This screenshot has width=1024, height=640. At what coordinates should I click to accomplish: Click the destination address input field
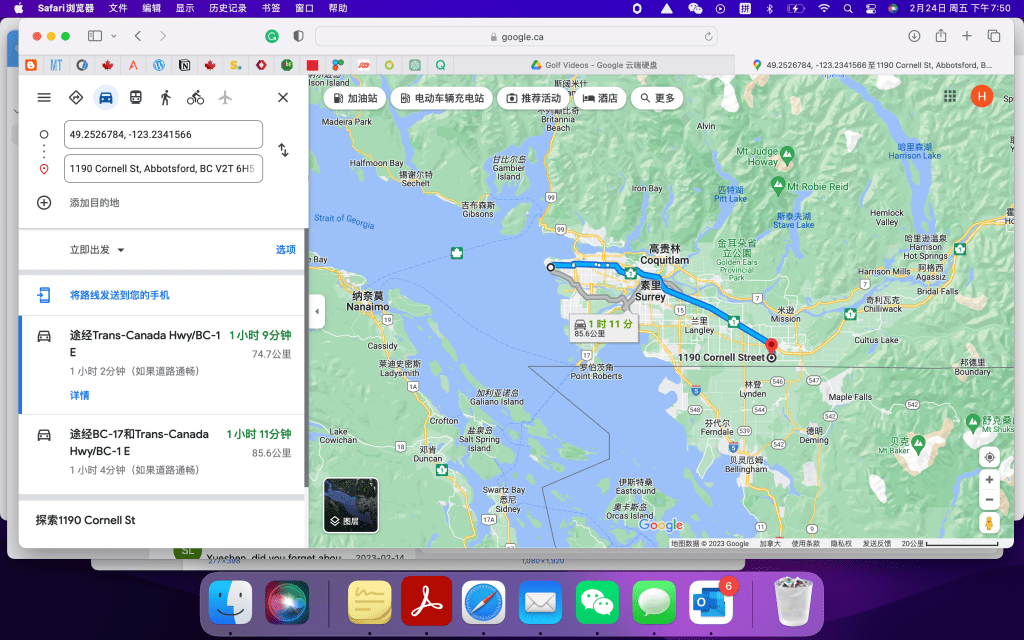pyautogui.click(x=163, y=169)
